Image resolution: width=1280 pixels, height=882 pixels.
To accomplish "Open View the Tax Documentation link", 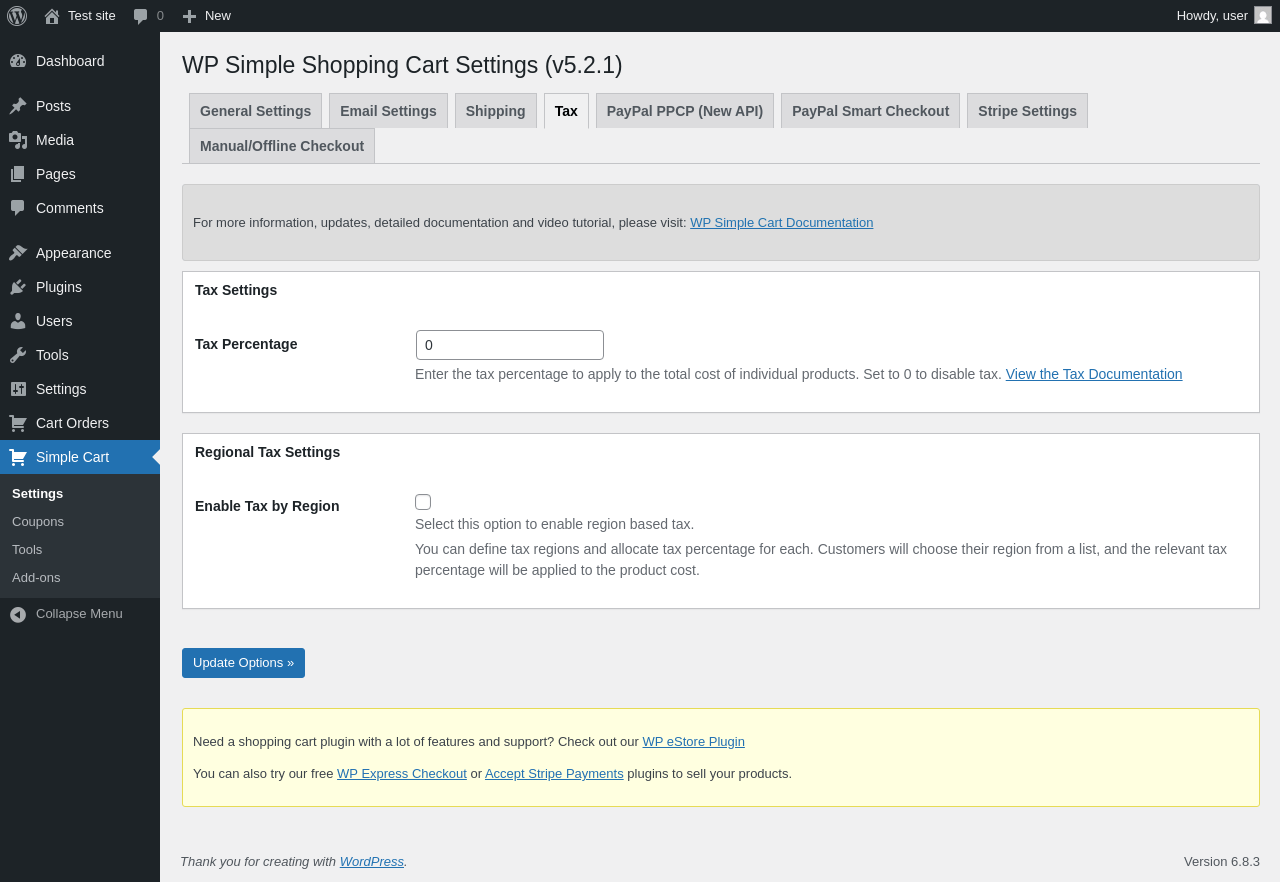I will coord(1094,374).
